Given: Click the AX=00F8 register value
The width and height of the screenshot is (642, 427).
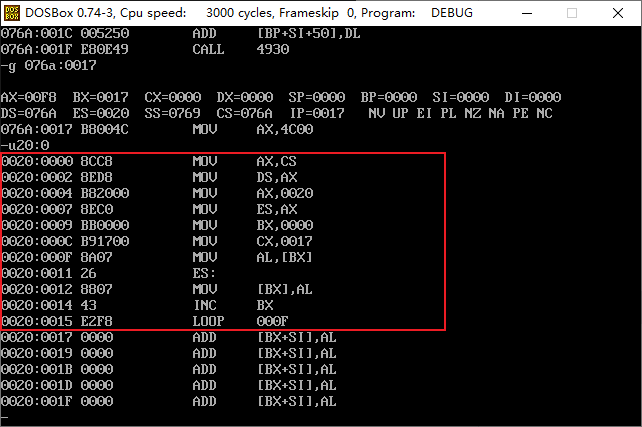Looking at the screenshot, I should [29, 97].
